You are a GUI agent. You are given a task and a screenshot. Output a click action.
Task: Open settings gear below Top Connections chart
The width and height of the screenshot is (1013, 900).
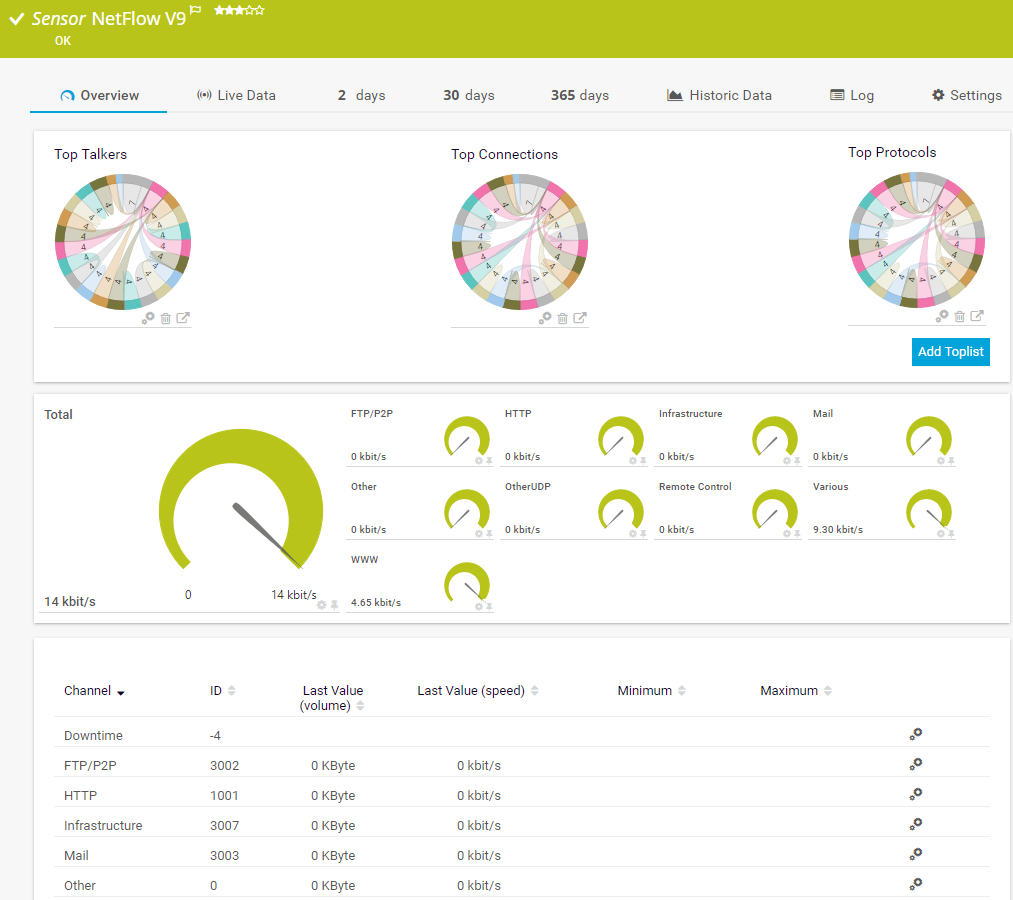(x=546, y=318)
